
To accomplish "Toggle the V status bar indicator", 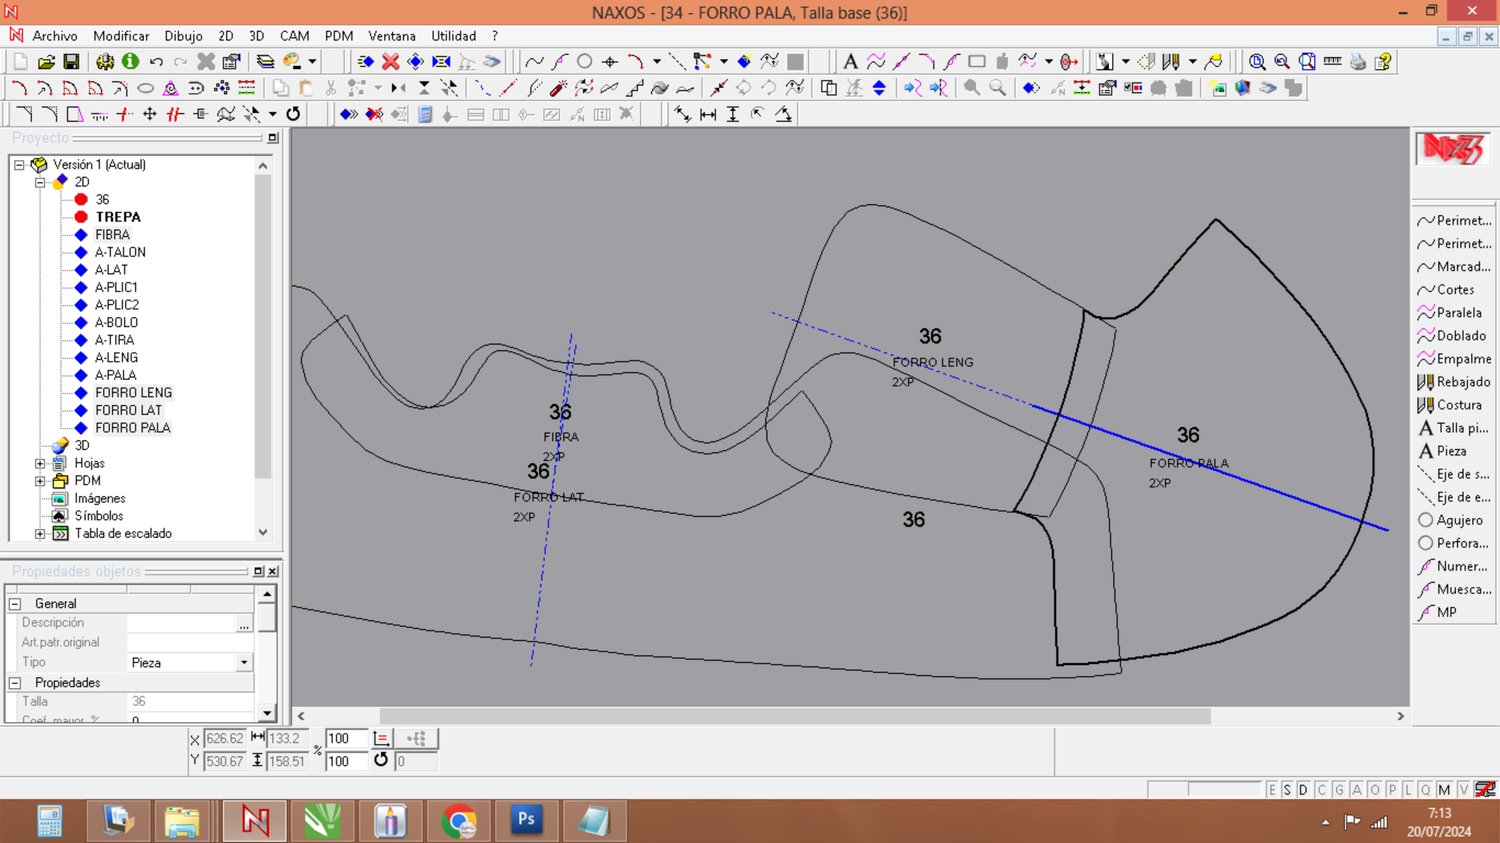I will [x=1463, y=790].
